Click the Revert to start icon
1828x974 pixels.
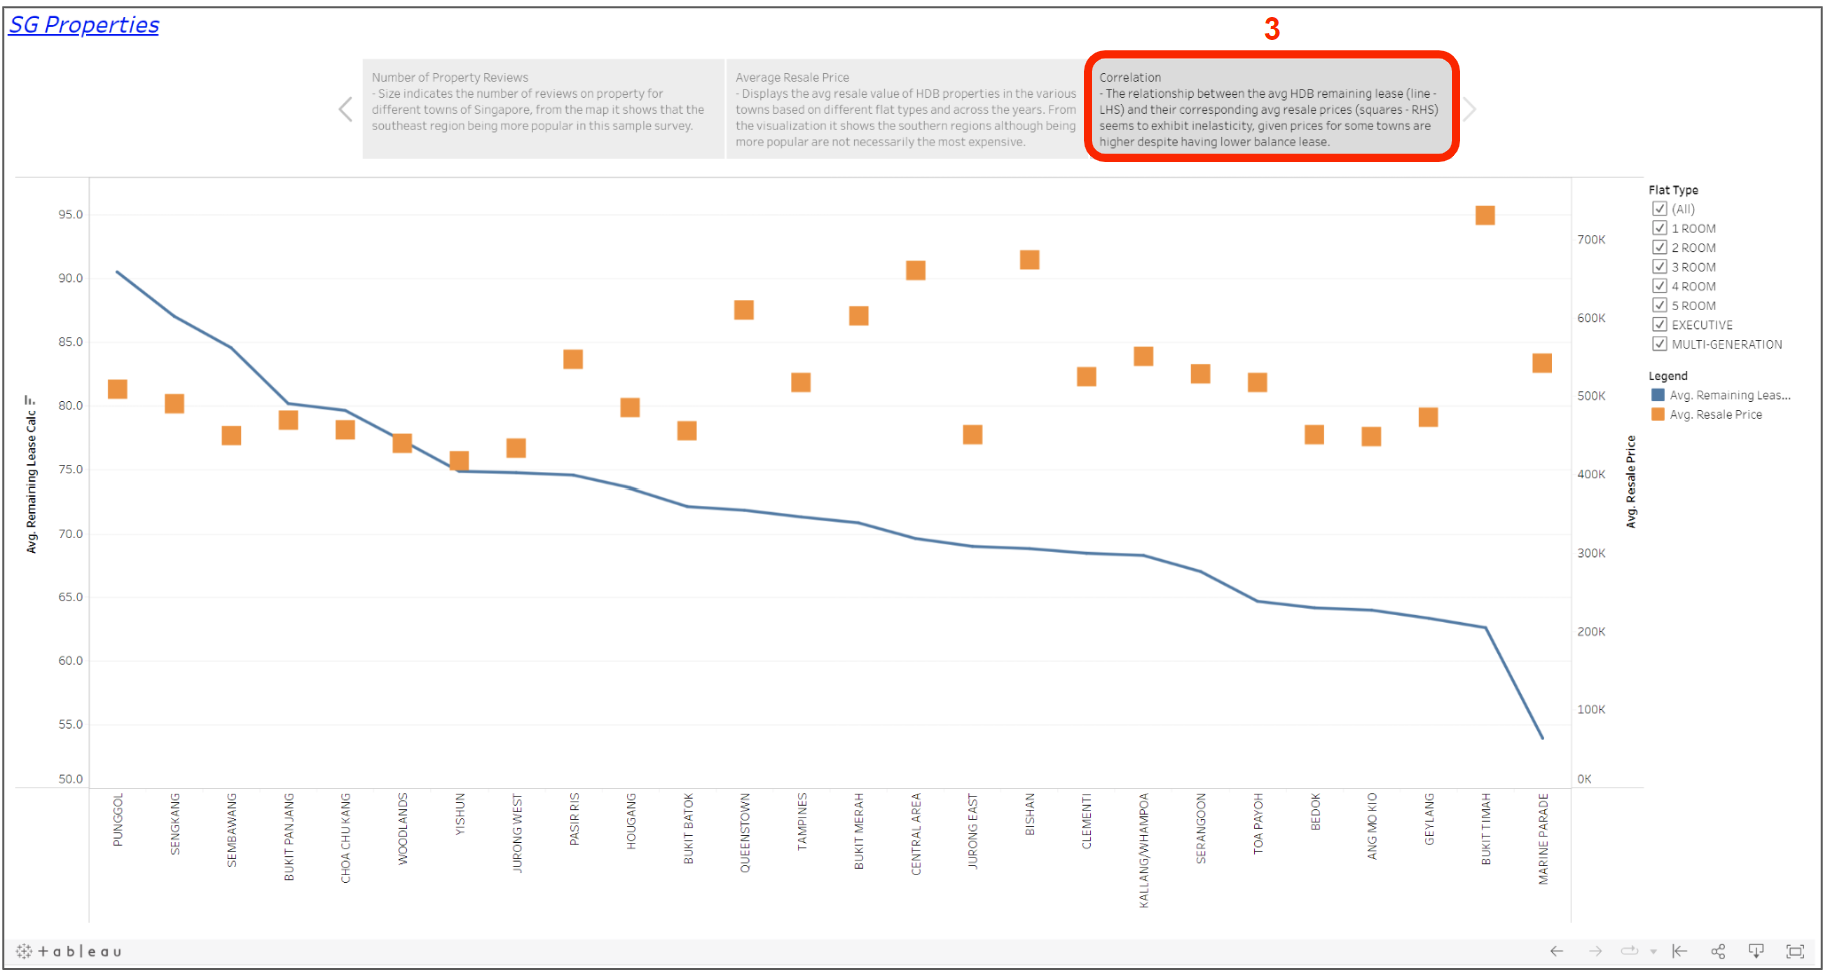point(1680,951)
